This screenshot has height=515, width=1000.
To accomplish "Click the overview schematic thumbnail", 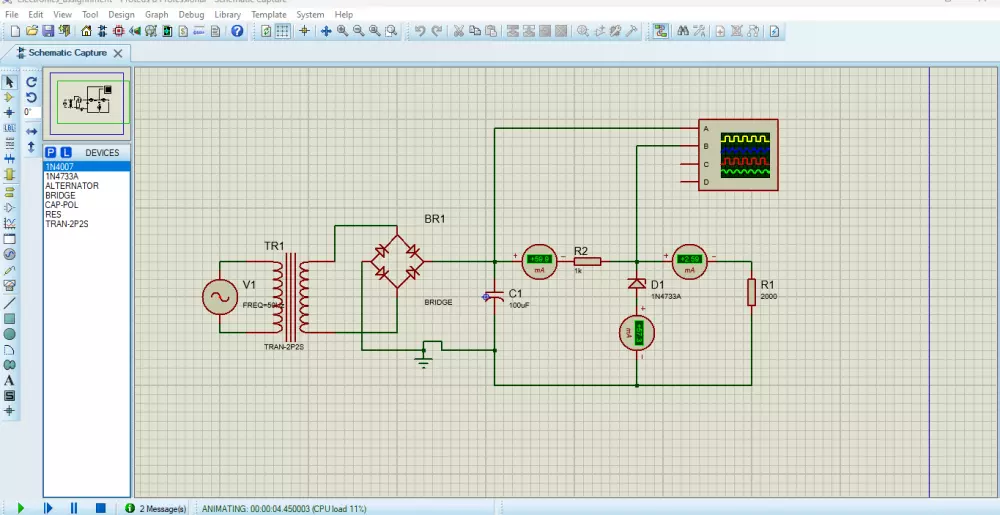I will point(87,101).
